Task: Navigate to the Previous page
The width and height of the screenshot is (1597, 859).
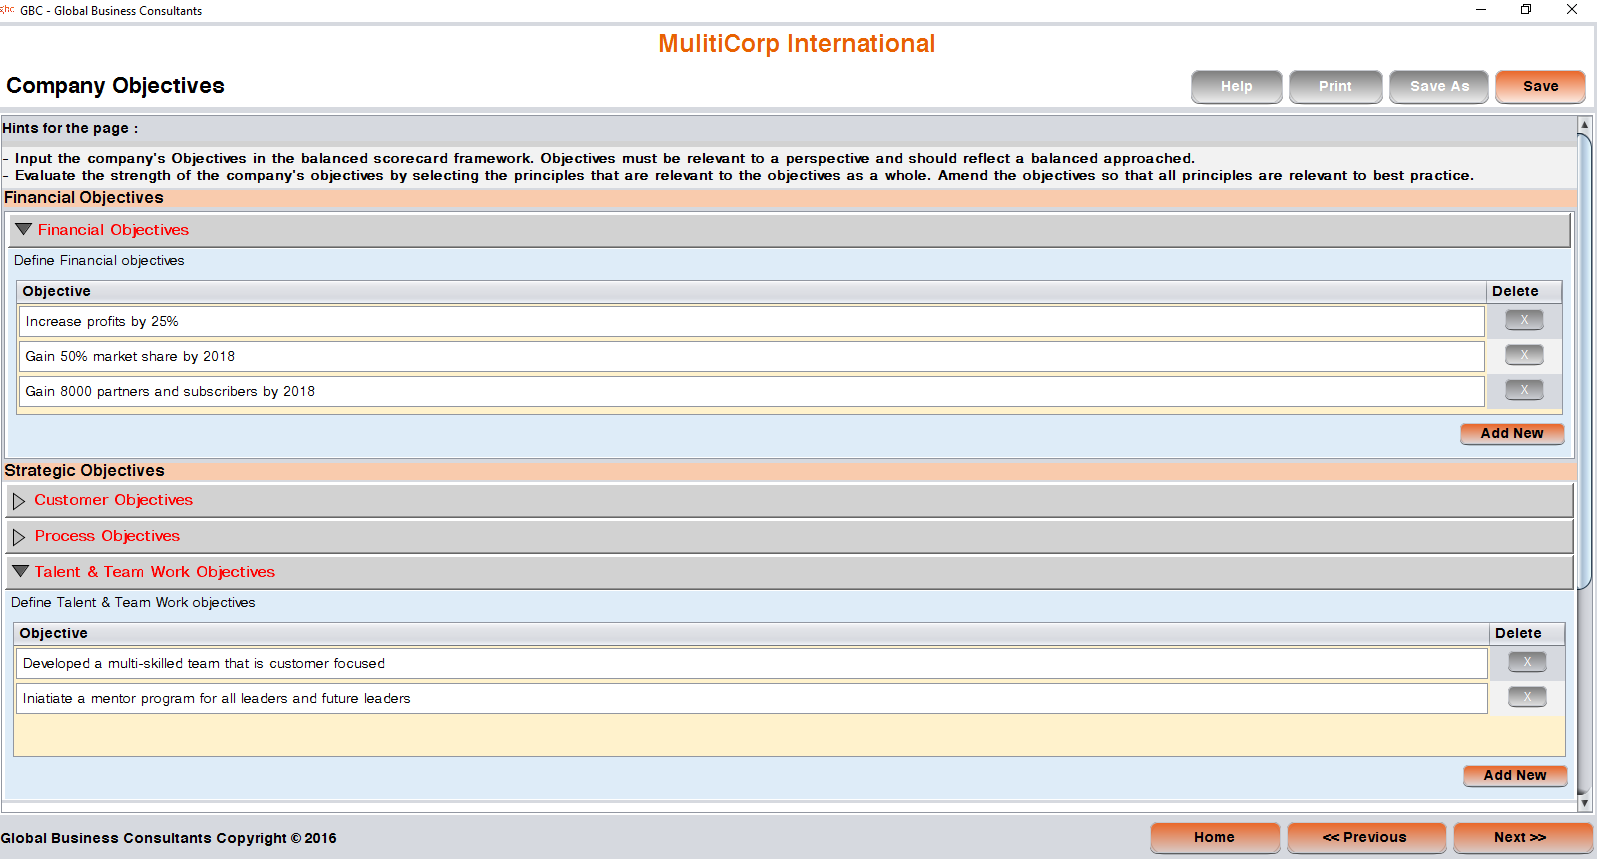Action: (1365, 838)
